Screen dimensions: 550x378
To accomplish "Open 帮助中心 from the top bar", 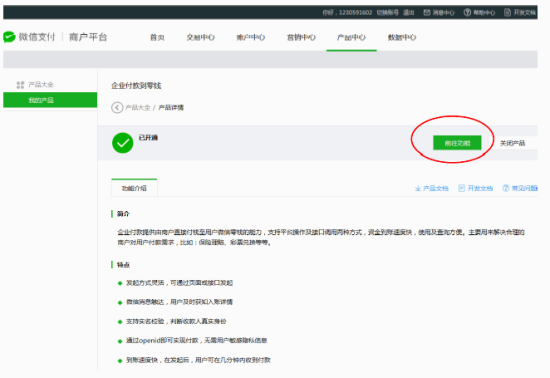I will click(484, 13).
